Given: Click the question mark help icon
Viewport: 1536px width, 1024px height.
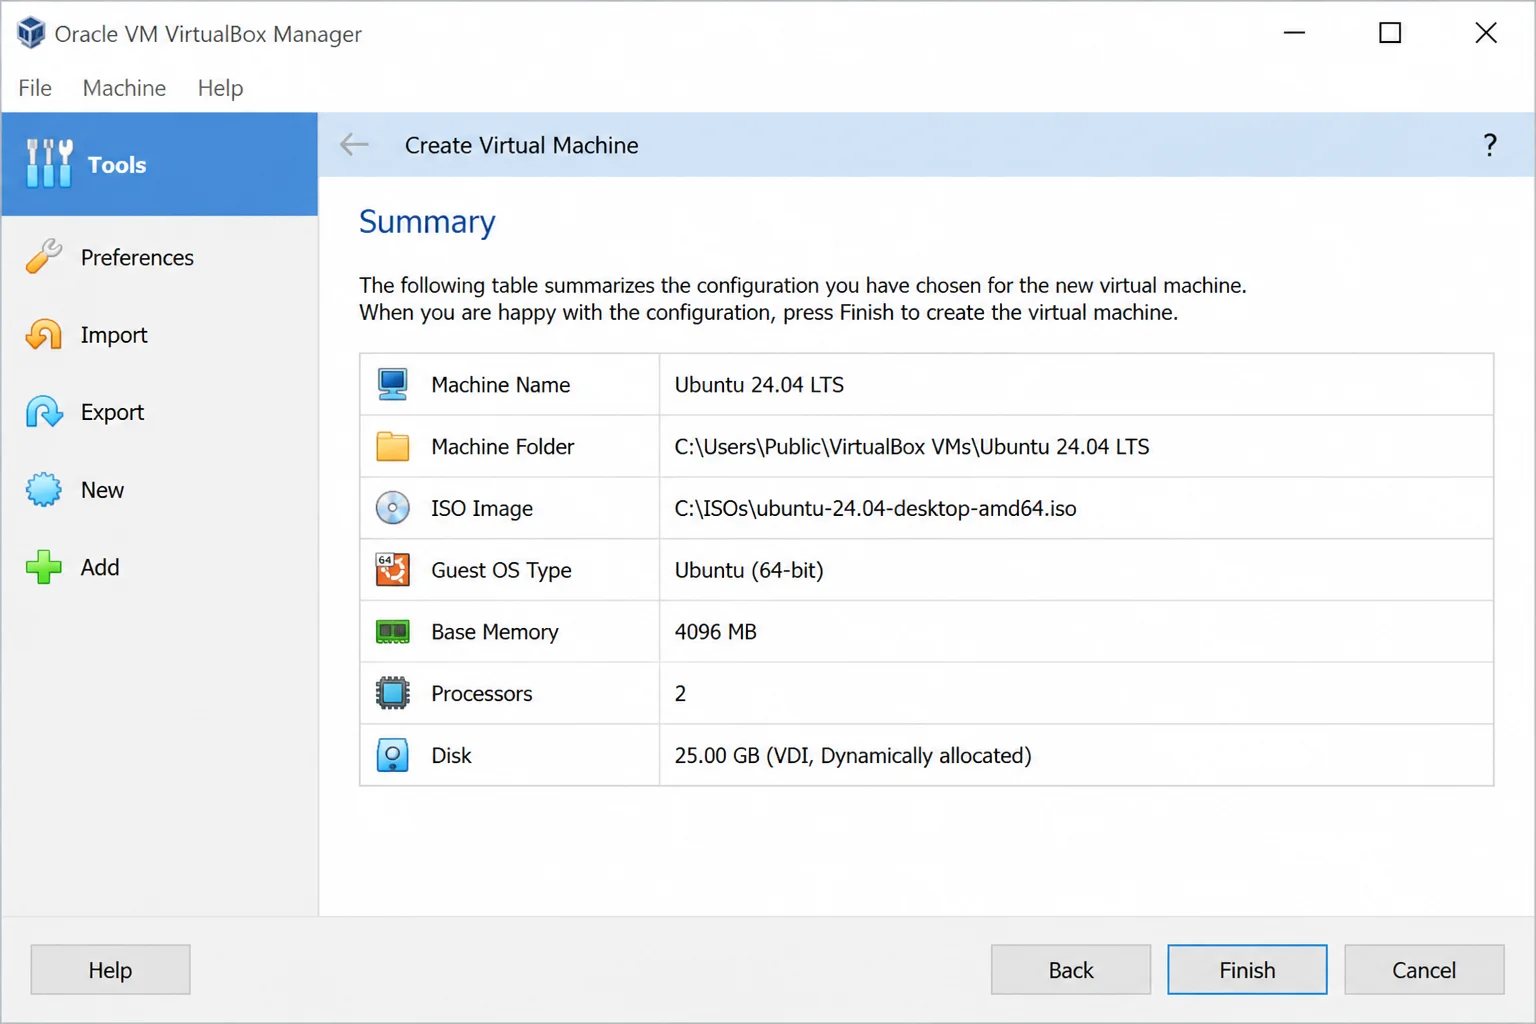Looking at the screenshot, I should click(1490, 145).
